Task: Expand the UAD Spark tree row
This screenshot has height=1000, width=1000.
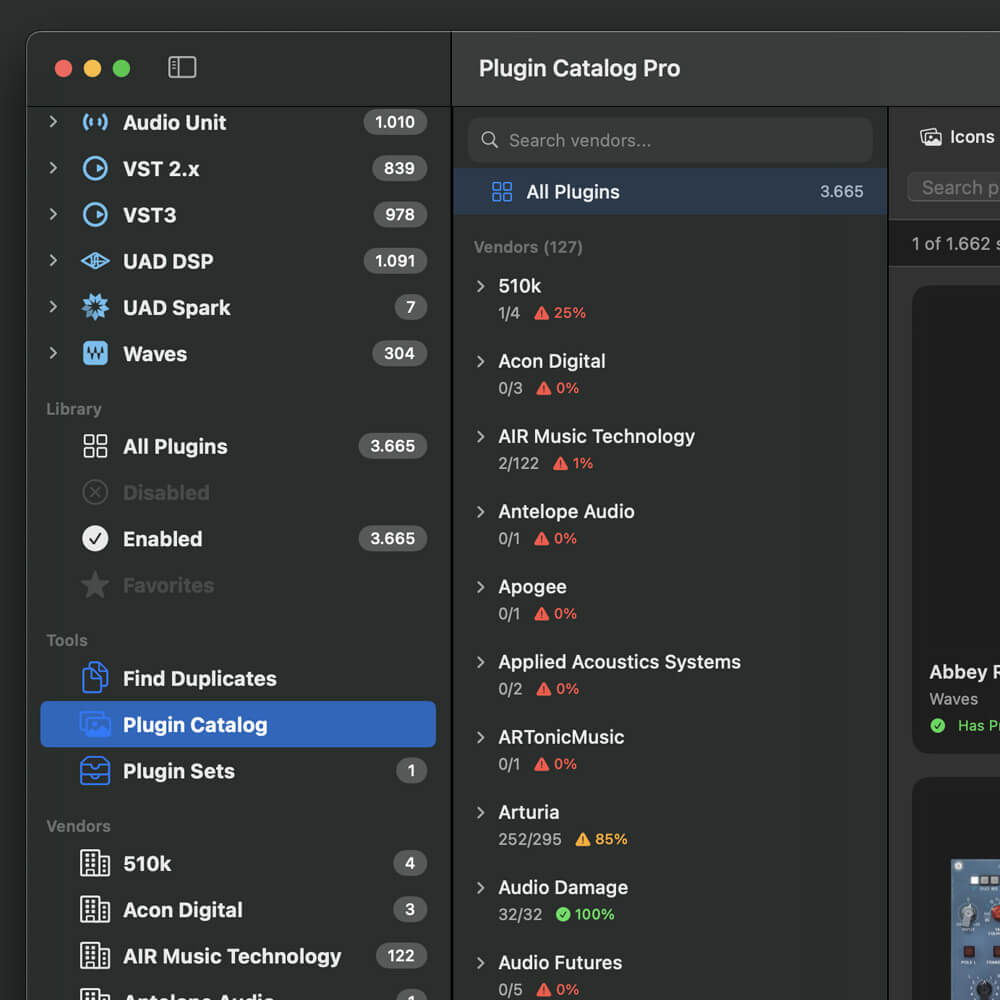Action: point(54,307)
